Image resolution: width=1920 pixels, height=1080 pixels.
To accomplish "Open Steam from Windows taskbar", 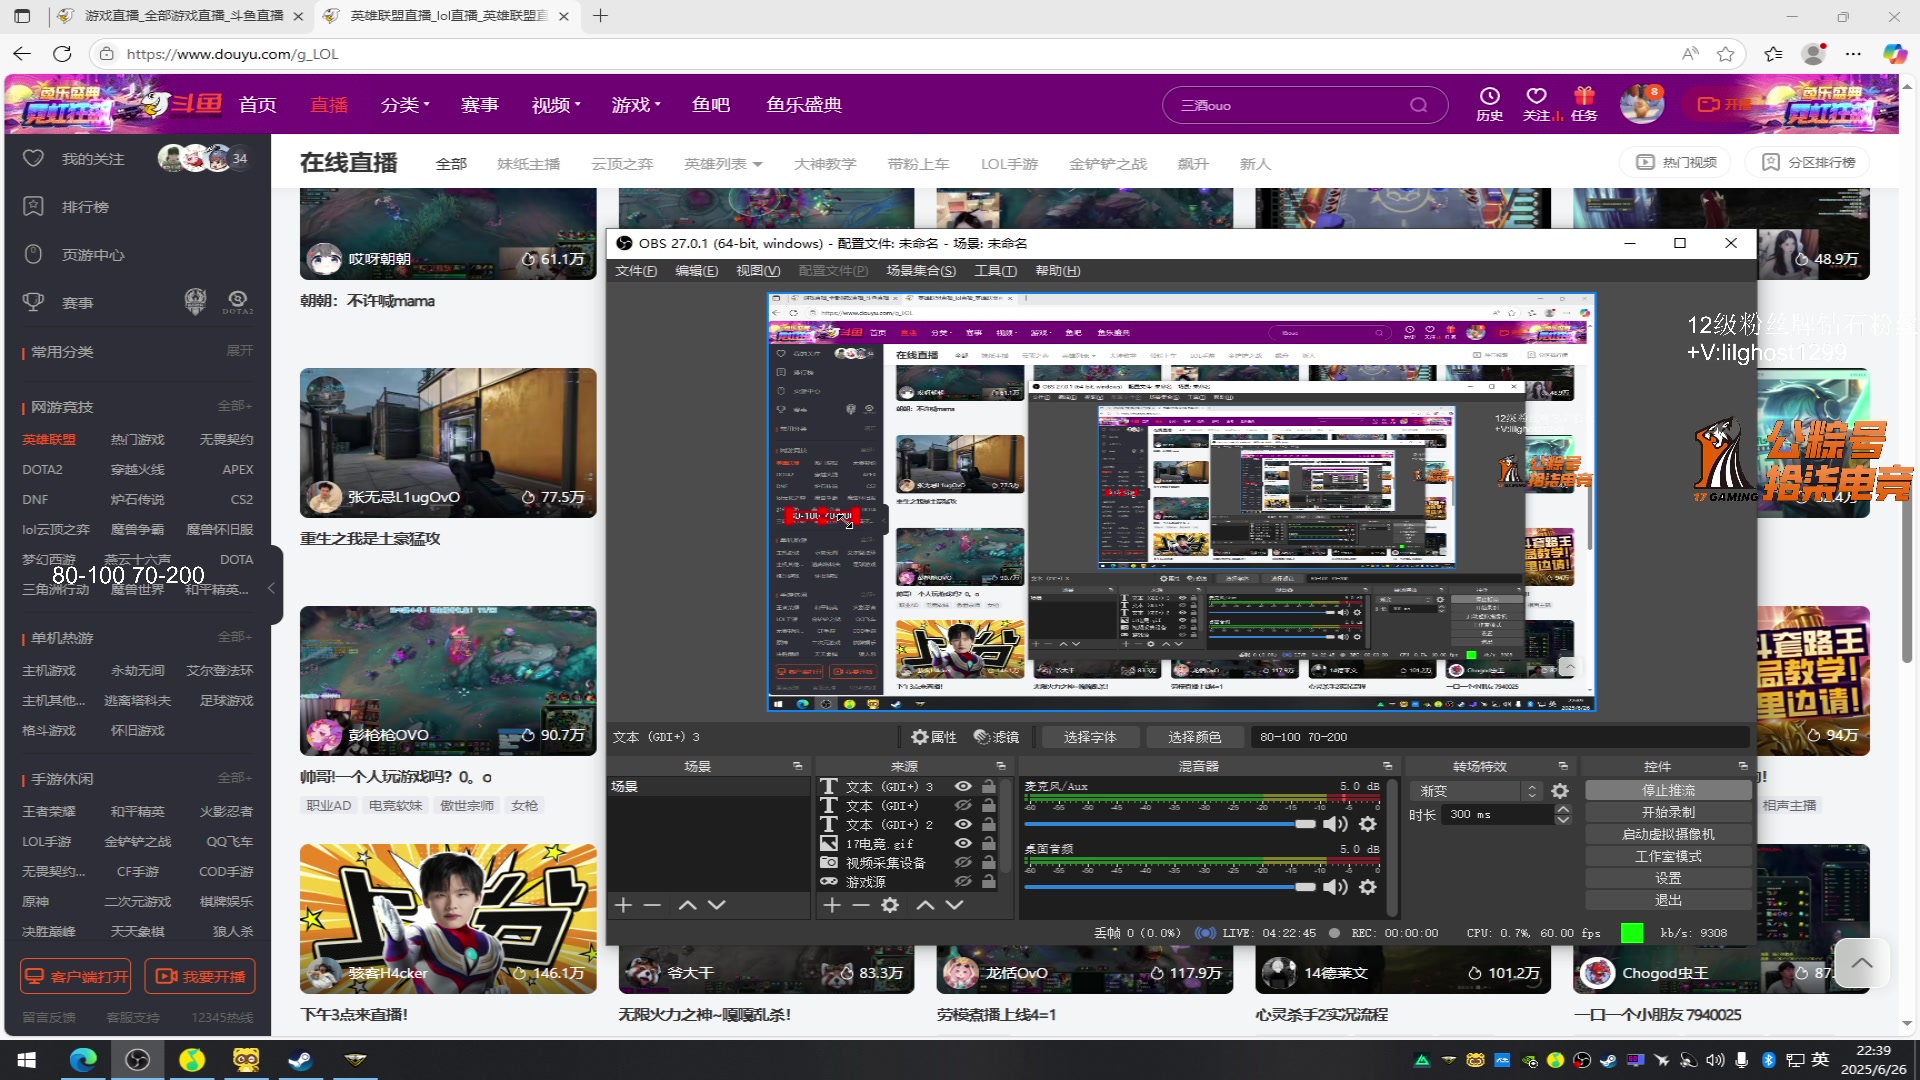I will click(300, 1059).
